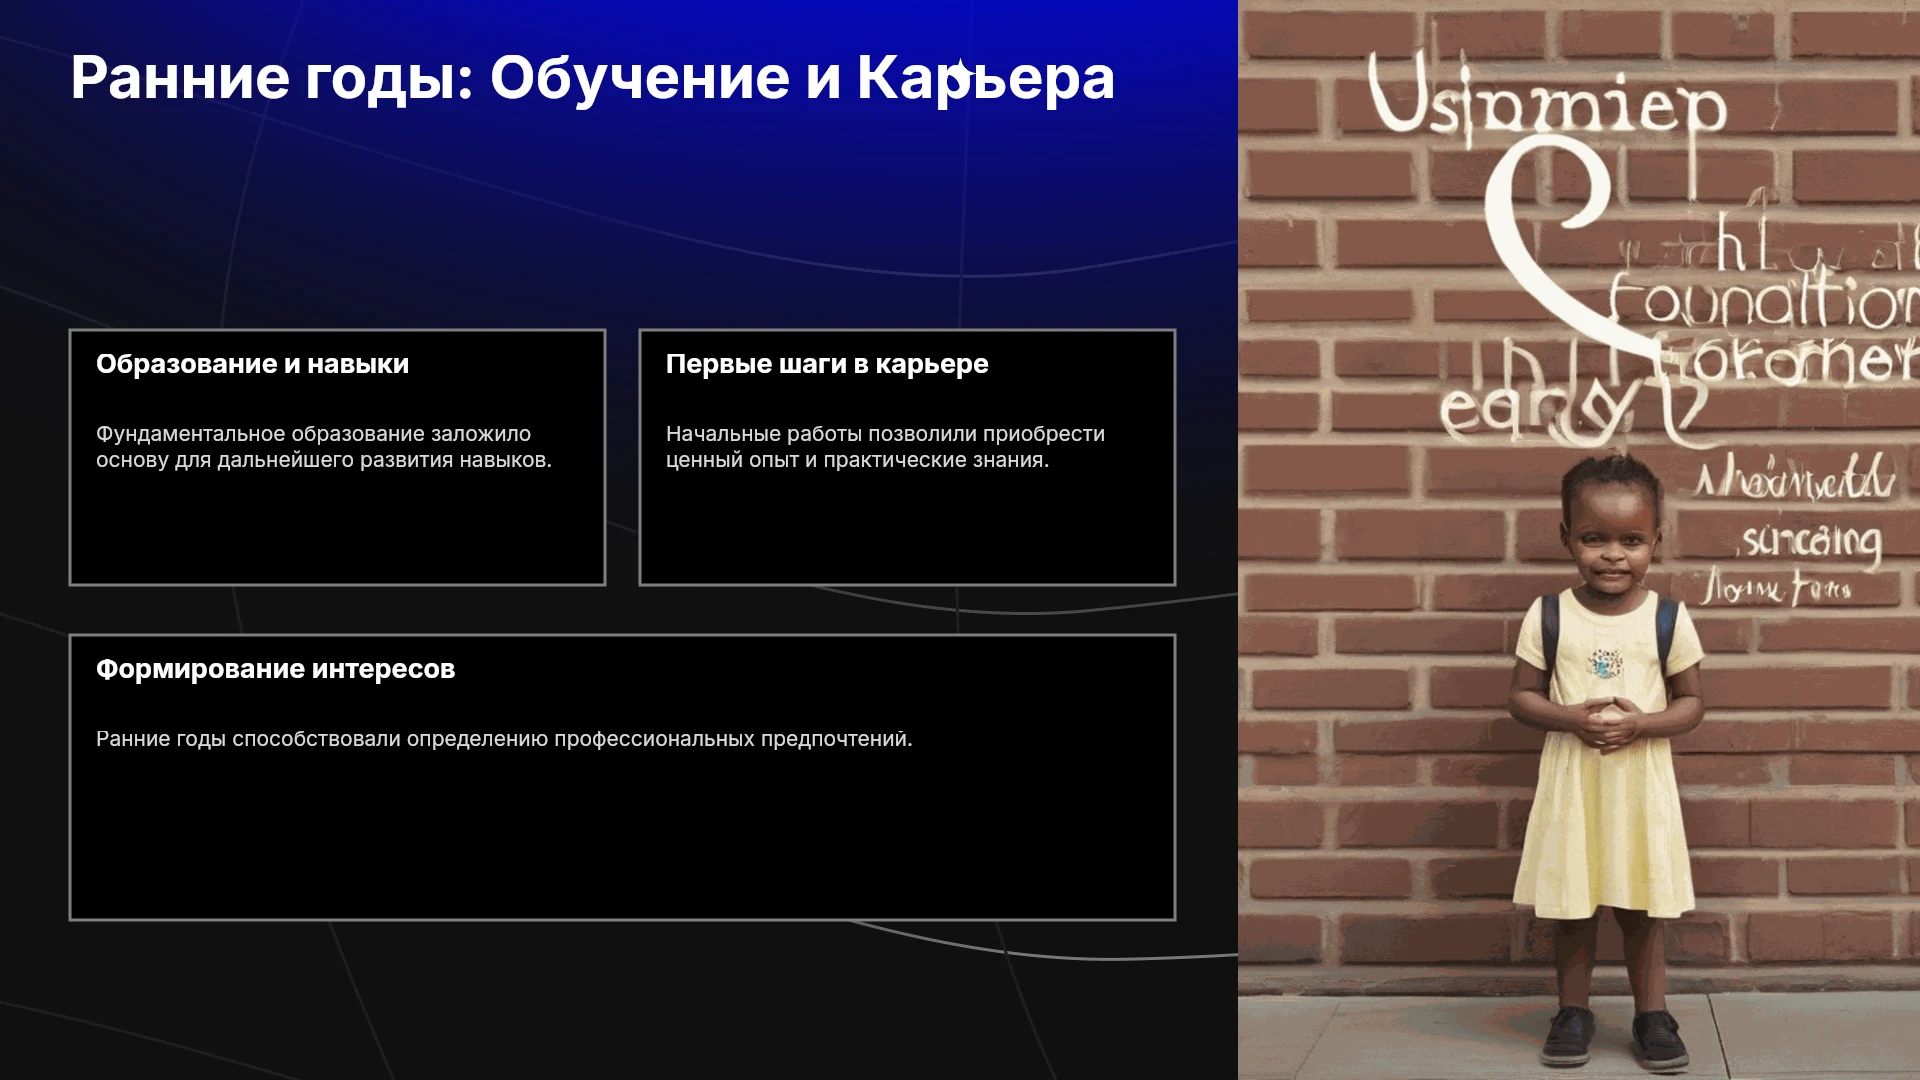This screenshot has width=1920, height=1080.
Task: Click the "Начальные работы позволили приобрести" paragraph
Action: coord(885,447)
